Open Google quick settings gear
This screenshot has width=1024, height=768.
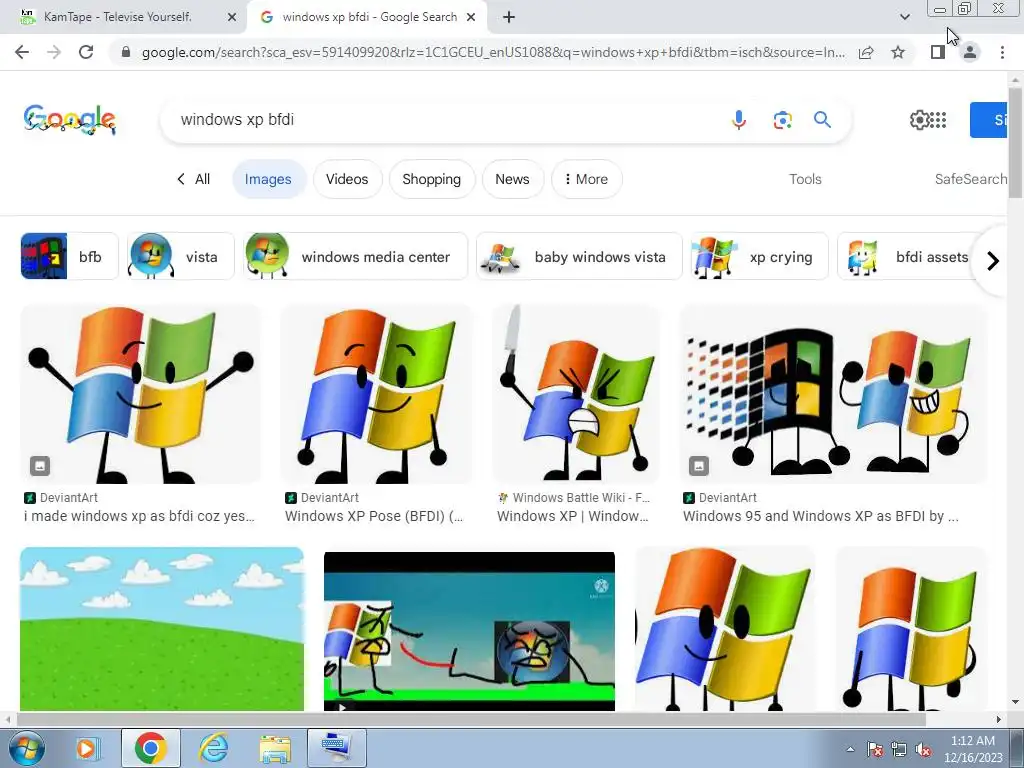pyautogui.click(x=919, y=120)
